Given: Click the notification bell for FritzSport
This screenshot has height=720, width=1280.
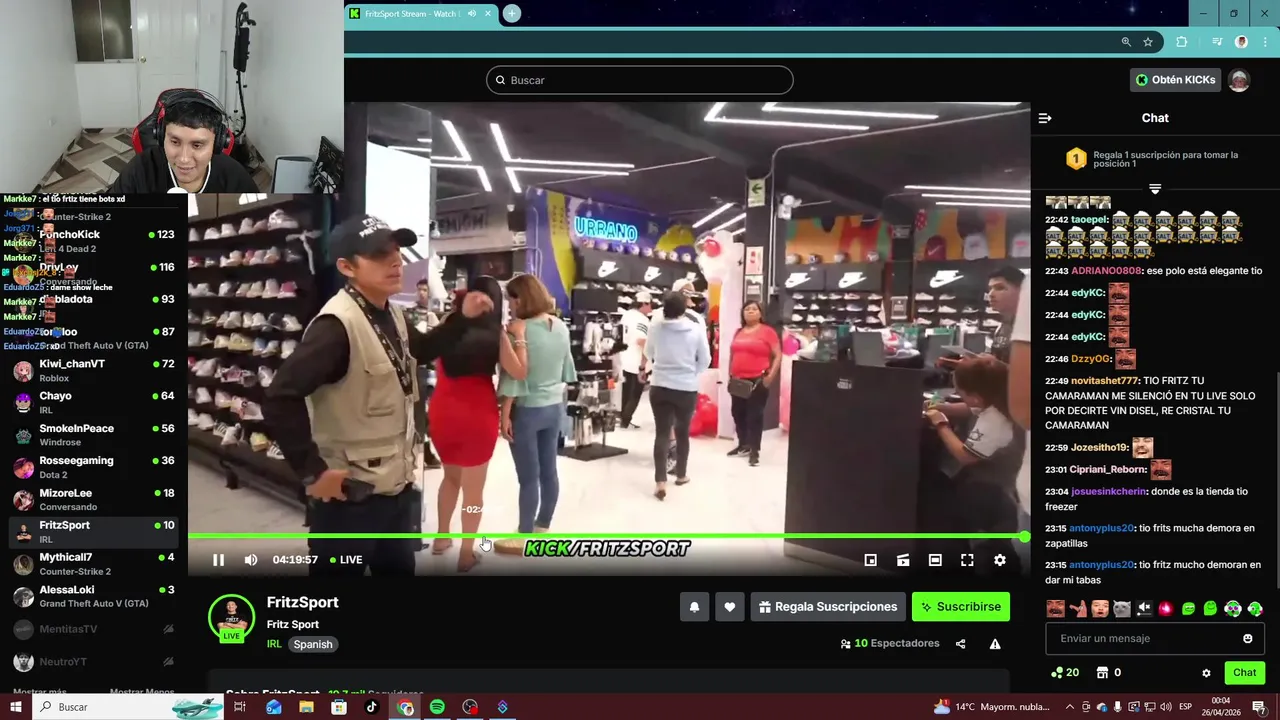Looking at the screenshot, I should click(x=694, y=607).
